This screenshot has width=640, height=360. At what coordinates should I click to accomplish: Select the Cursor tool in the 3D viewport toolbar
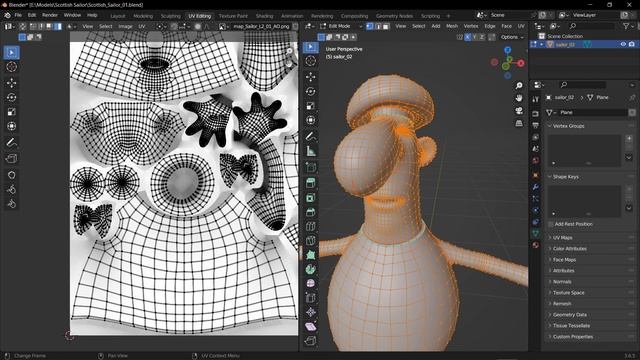pos(311,61)
